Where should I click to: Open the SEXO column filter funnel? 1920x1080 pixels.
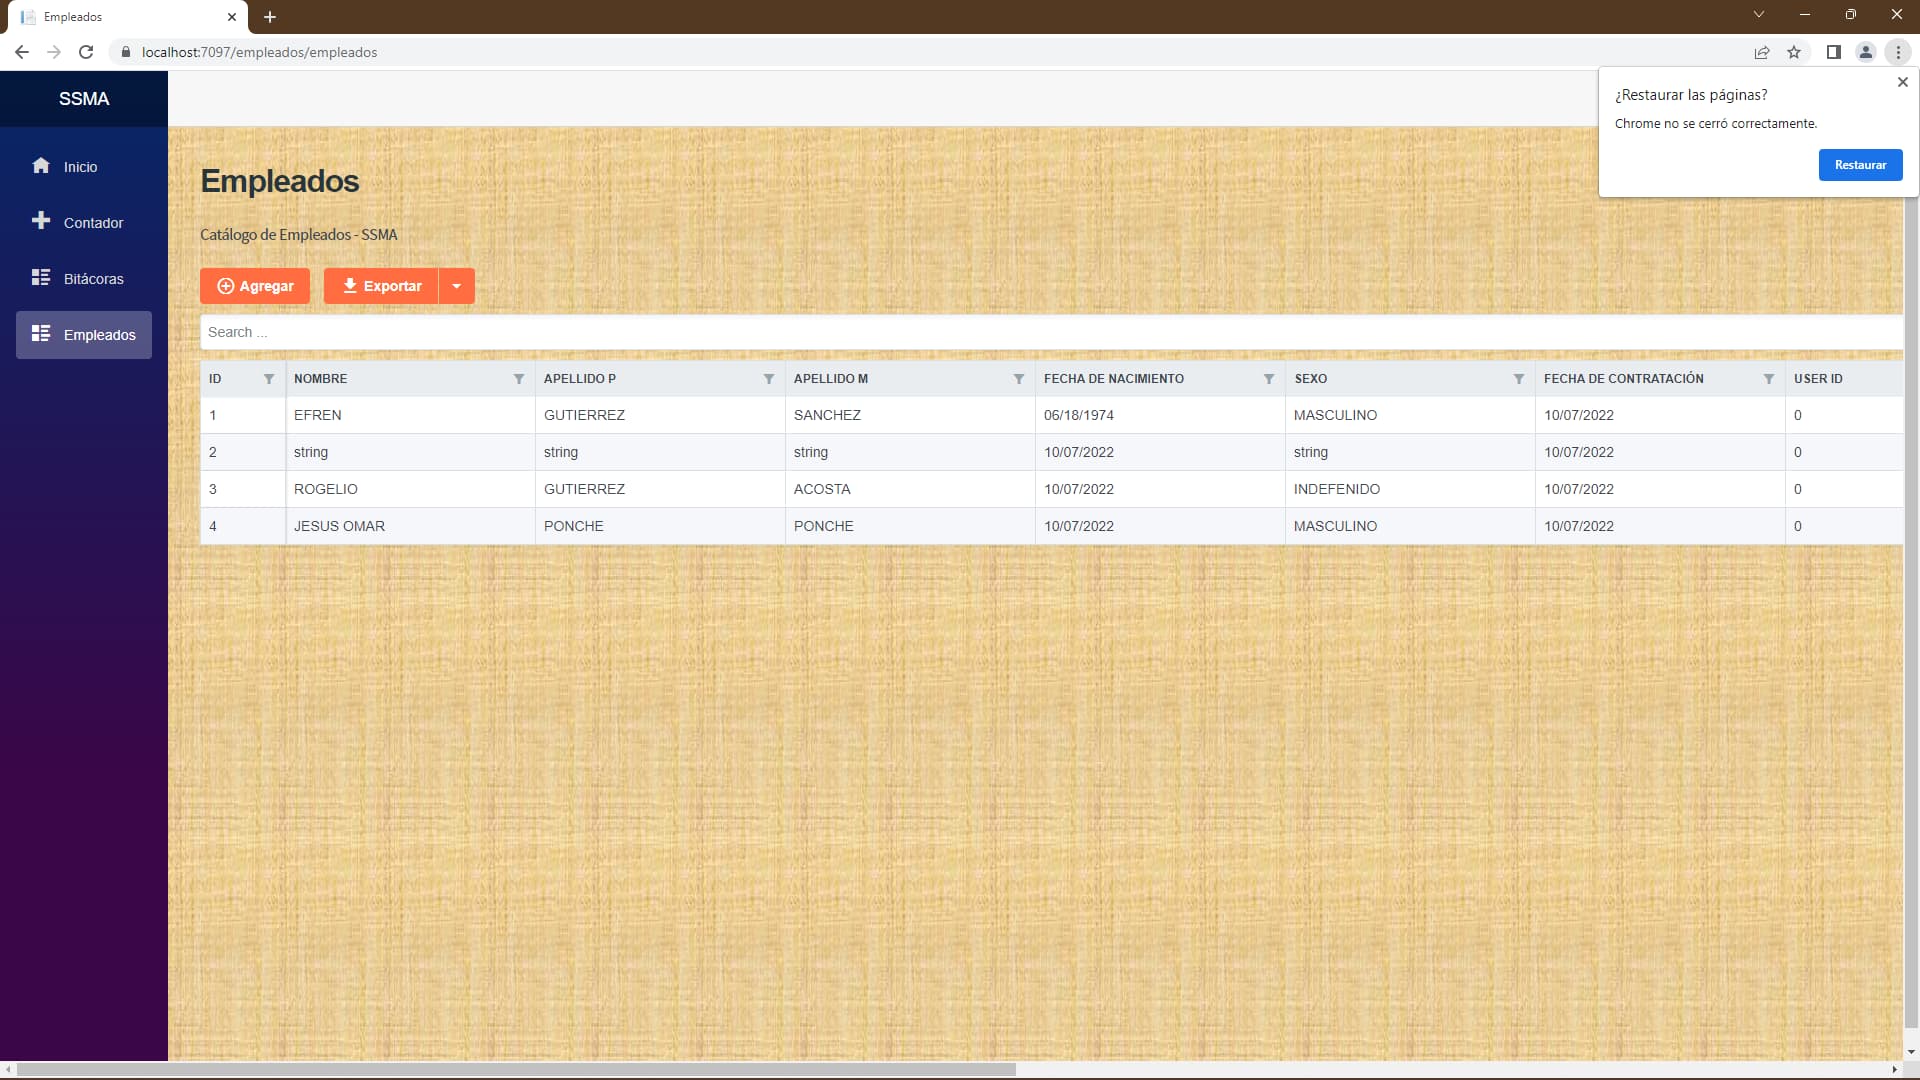(x=1519, y=379)
